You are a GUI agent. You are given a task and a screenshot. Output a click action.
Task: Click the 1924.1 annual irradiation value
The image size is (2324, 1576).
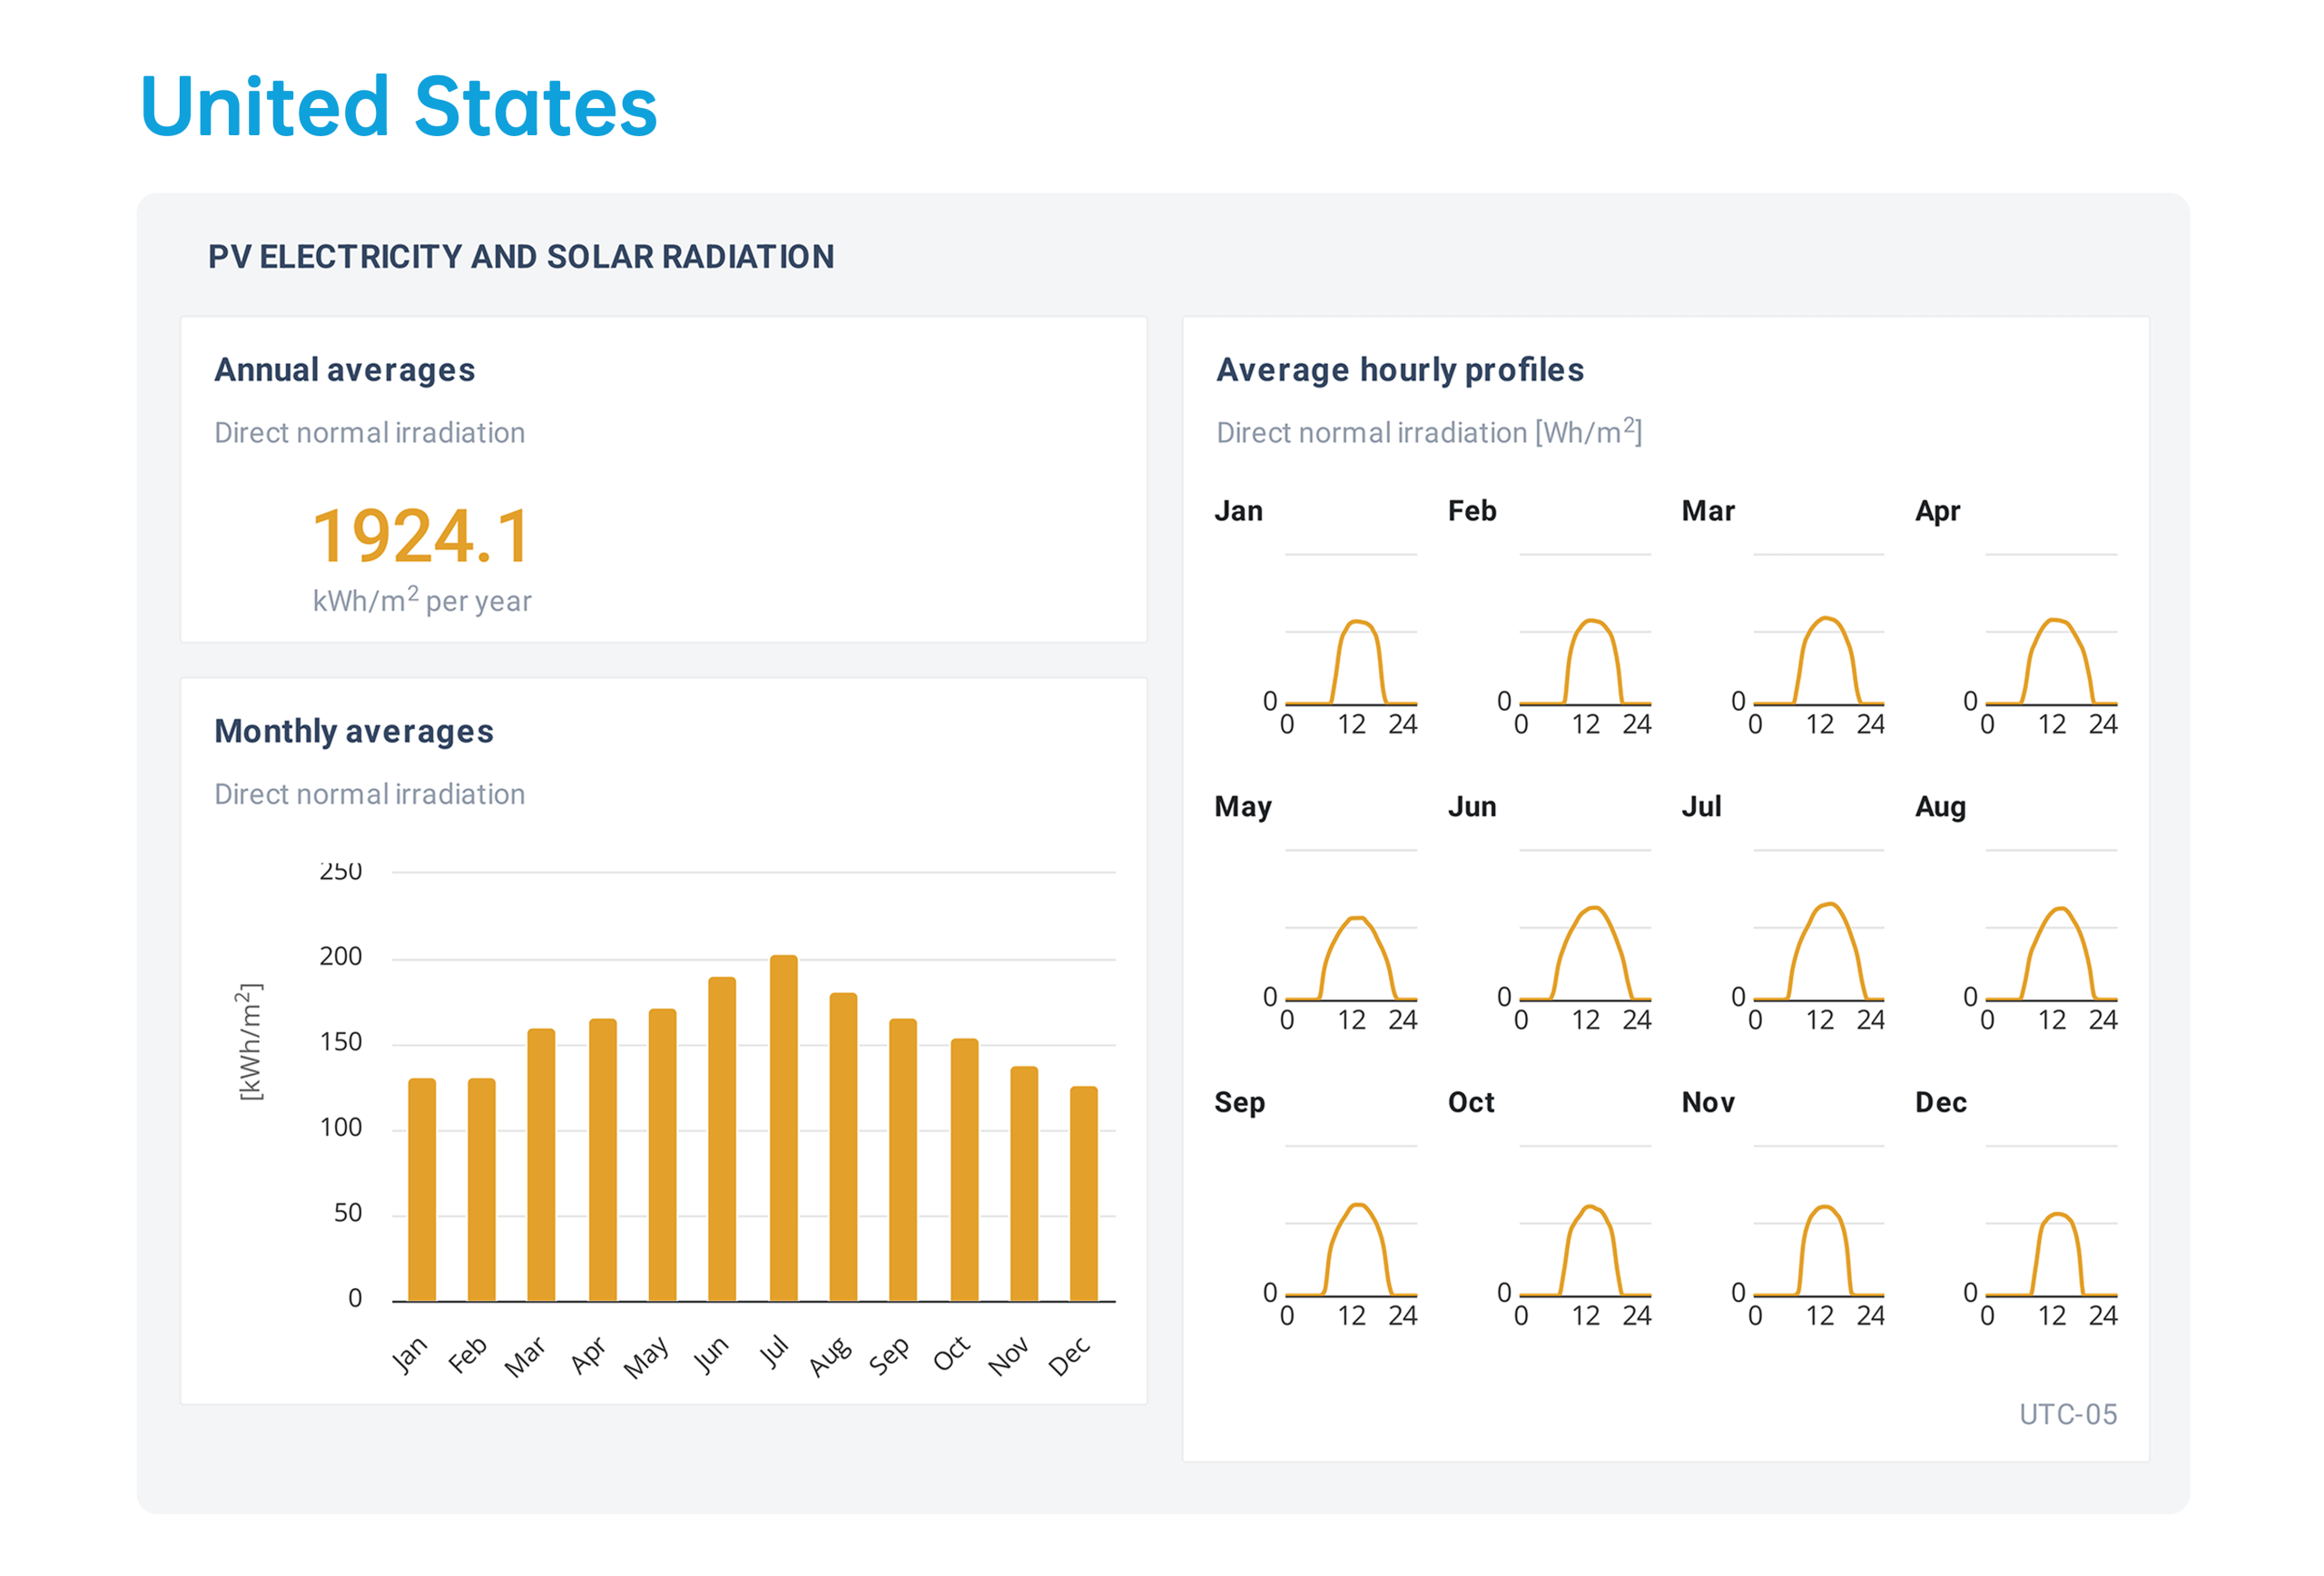(422, 536)
